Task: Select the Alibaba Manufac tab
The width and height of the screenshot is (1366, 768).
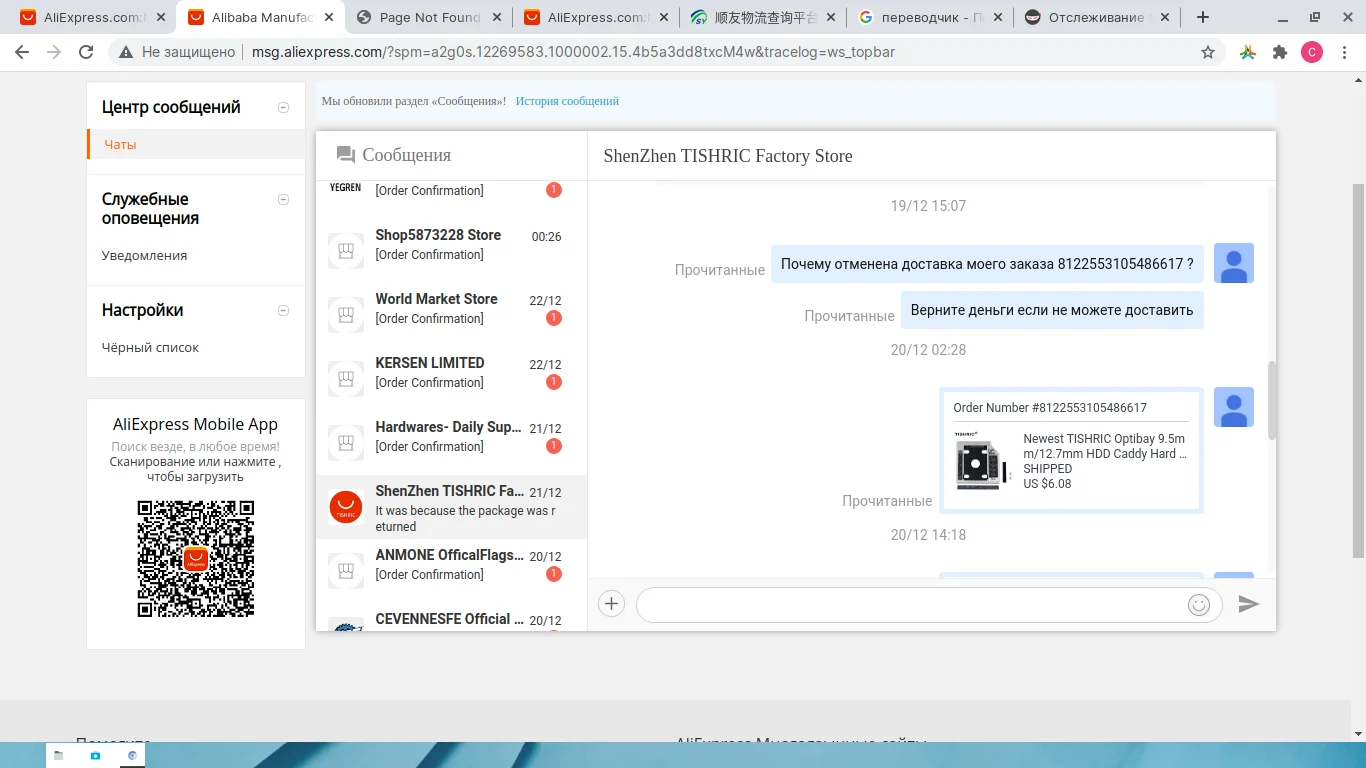Action: point(262,17)
